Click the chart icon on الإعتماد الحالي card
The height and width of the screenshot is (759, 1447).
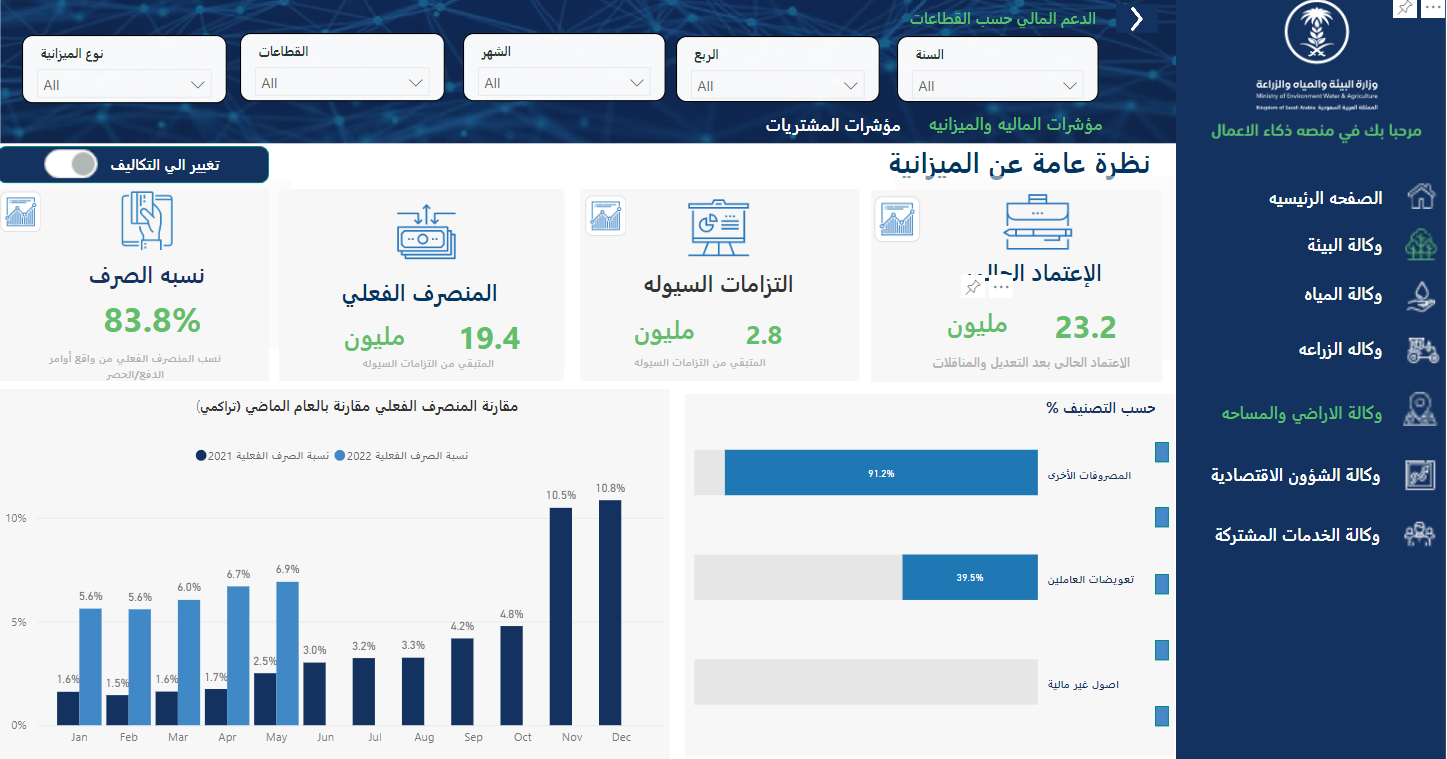click(x=896, y=219)
